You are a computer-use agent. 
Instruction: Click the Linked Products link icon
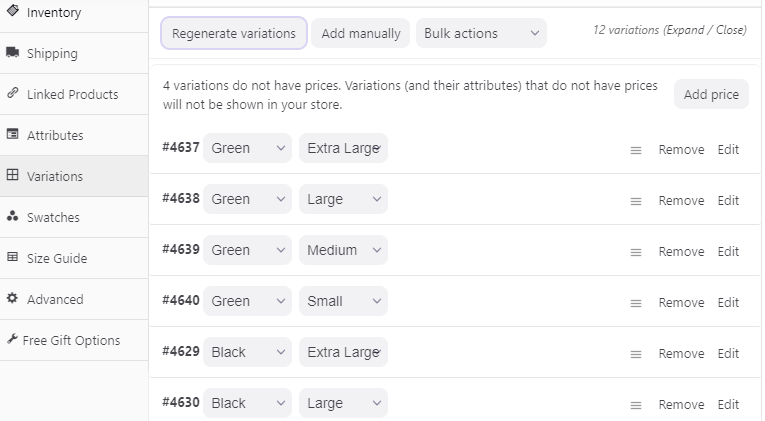point(12,94)
